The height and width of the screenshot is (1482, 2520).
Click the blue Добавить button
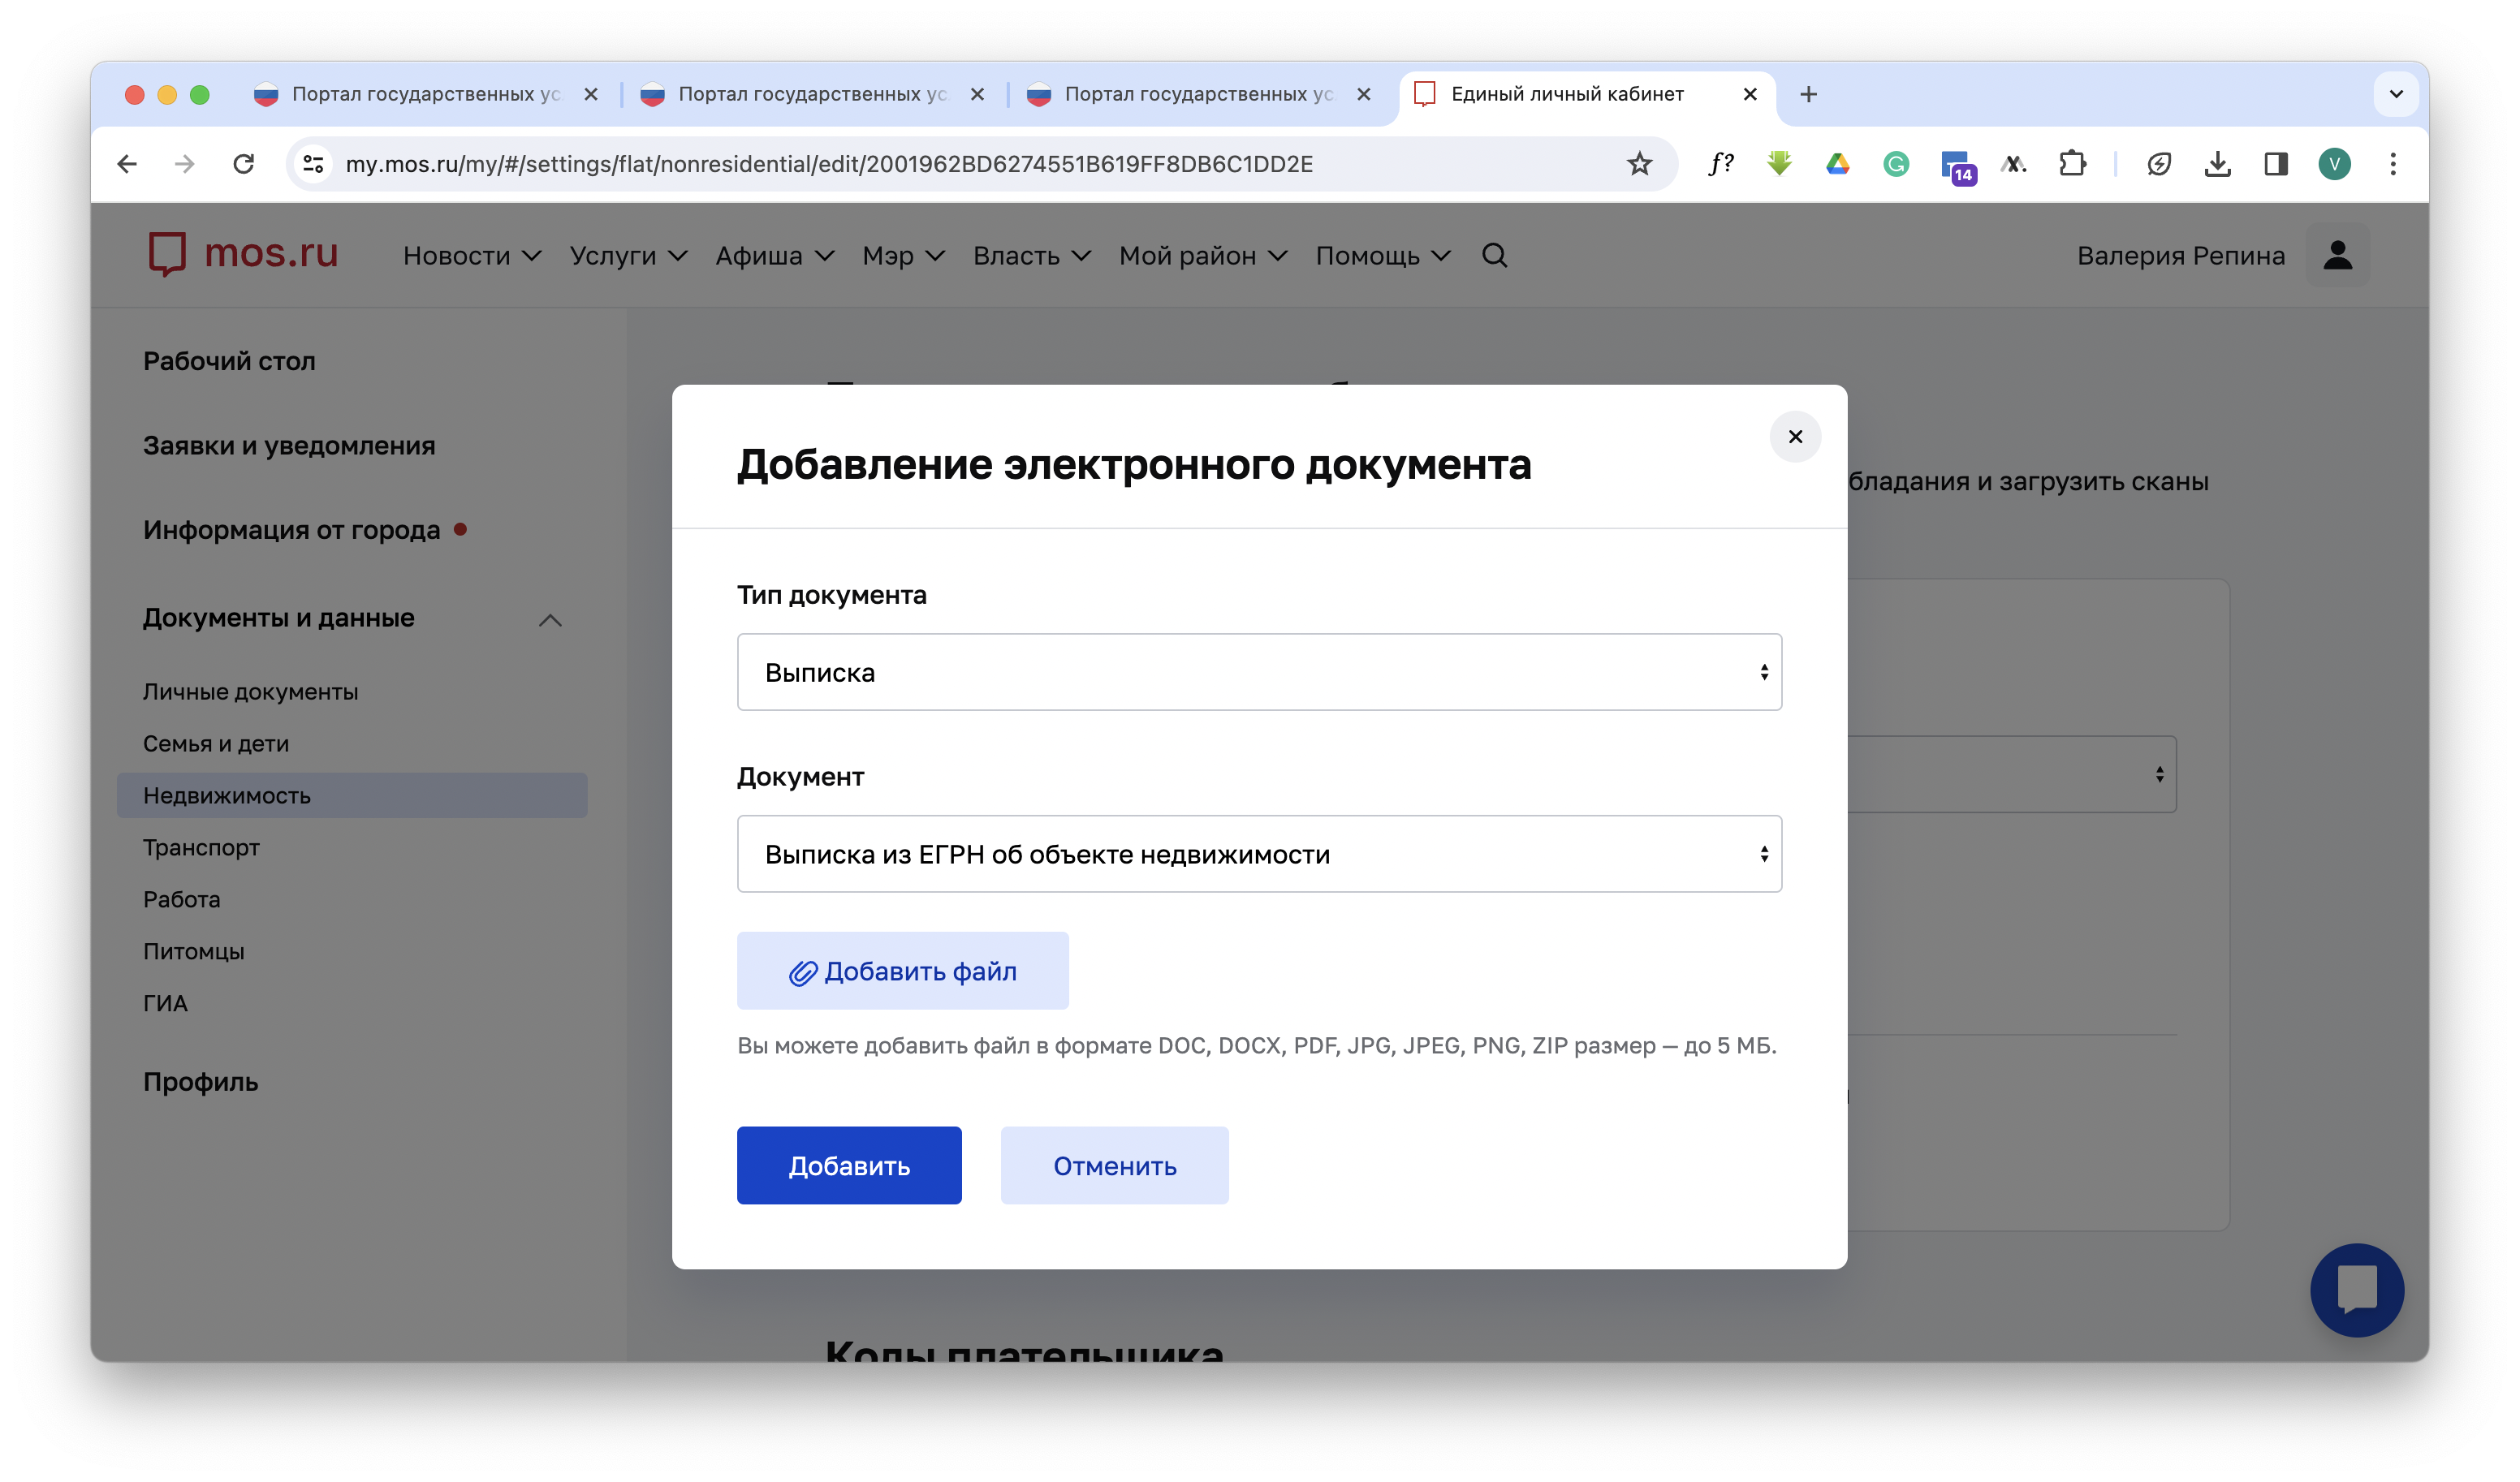tap(849, 1166)
